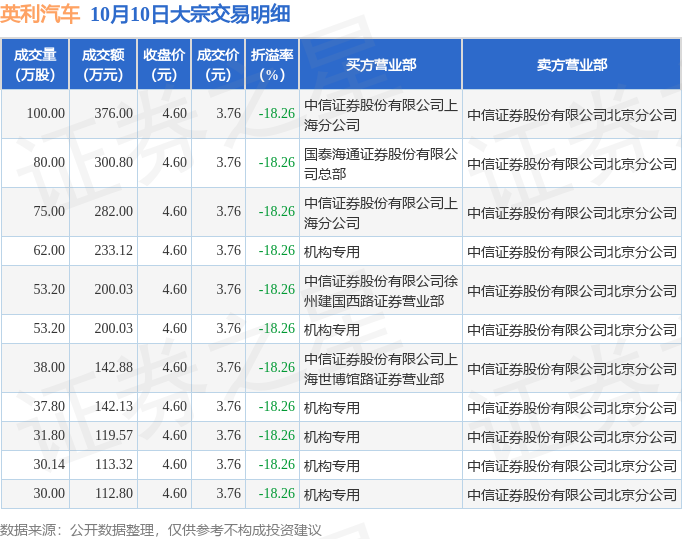Click the 233.12 amount cell
The height and width of the screenshot is (539, 682).
click(x=113, y=251)
